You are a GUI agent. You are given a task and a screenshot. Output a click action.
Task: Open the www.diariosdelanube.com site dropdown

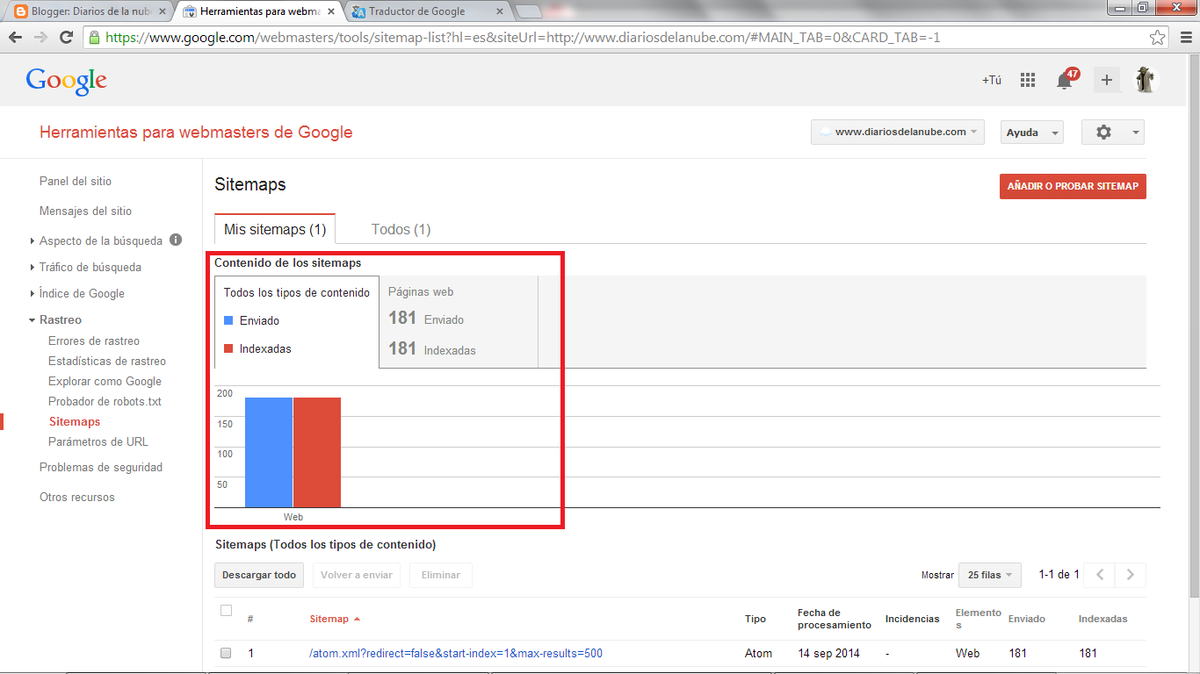pos(897,132)
